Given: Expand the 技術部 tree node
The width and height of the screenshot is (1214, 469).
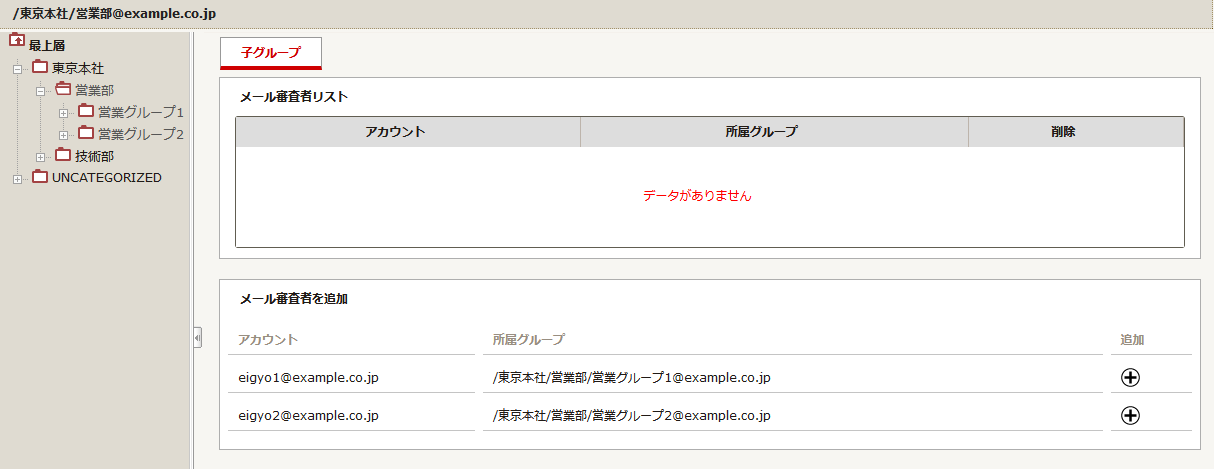Looking at the screenshot, I should (x=40, y=157).
